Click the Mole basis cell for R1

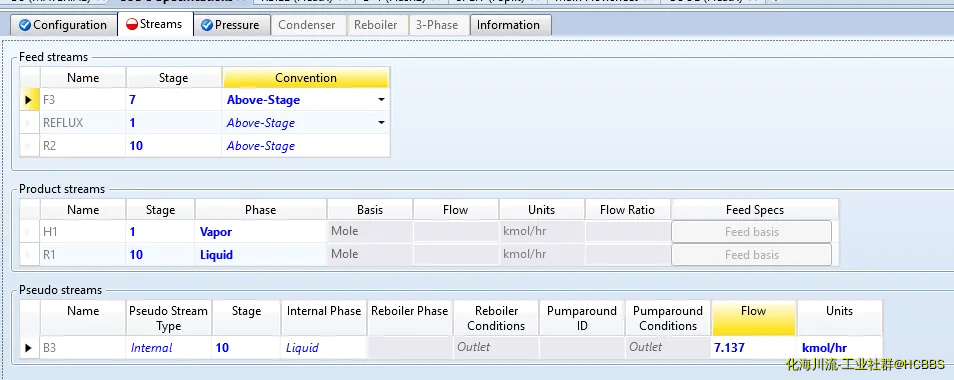[370, 255]
